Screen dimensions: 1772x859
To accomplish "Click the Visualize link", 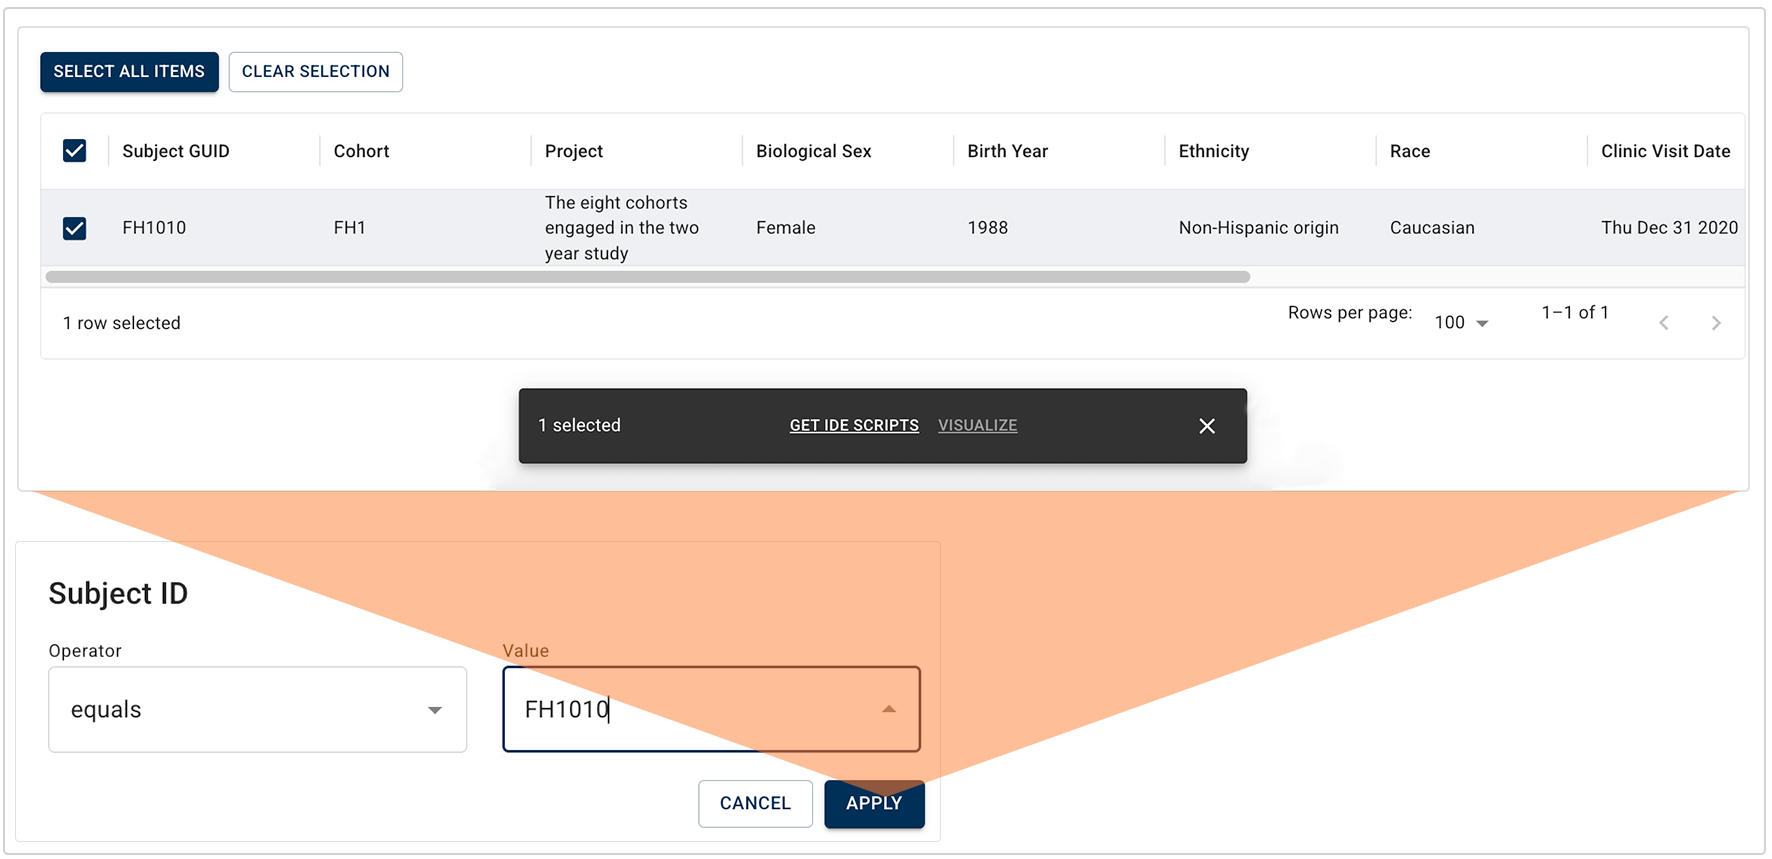I will (x=977, y=426).
